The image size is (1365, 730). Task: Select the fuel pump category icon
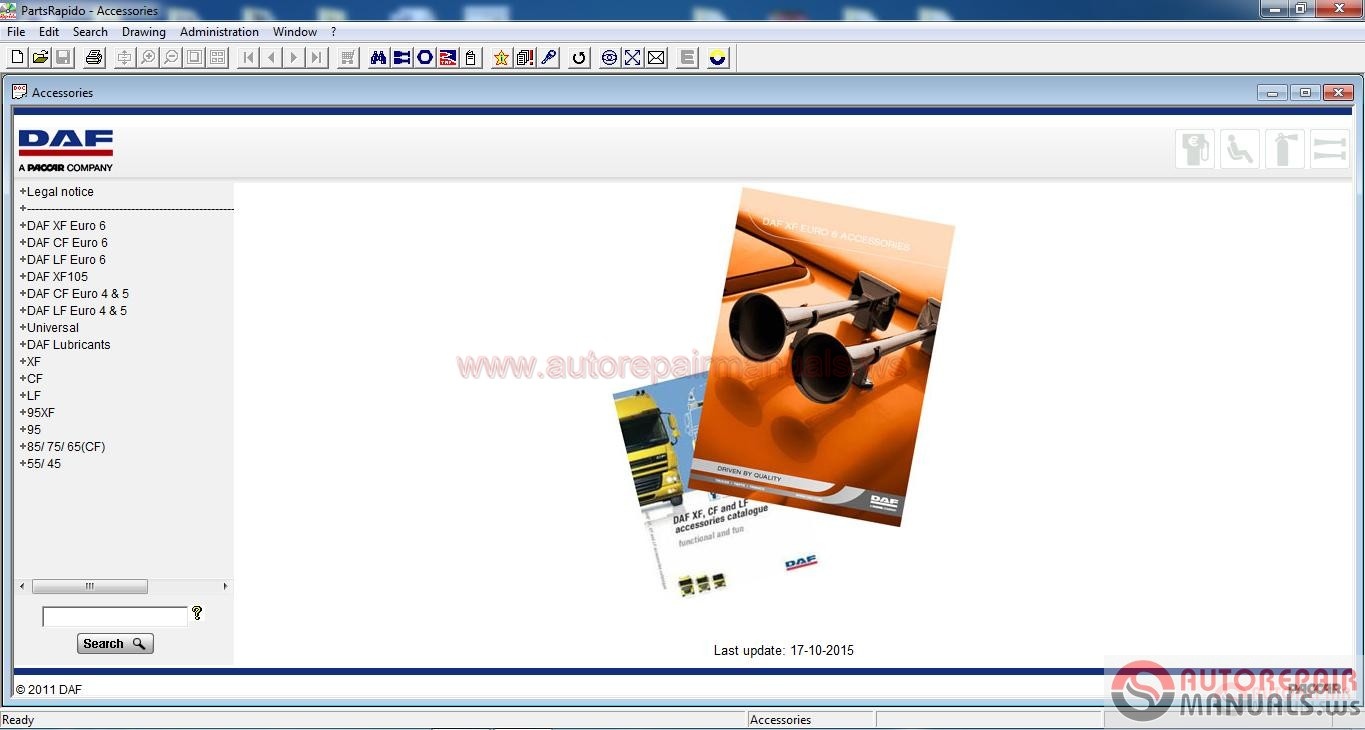[x=1195, y=150]
